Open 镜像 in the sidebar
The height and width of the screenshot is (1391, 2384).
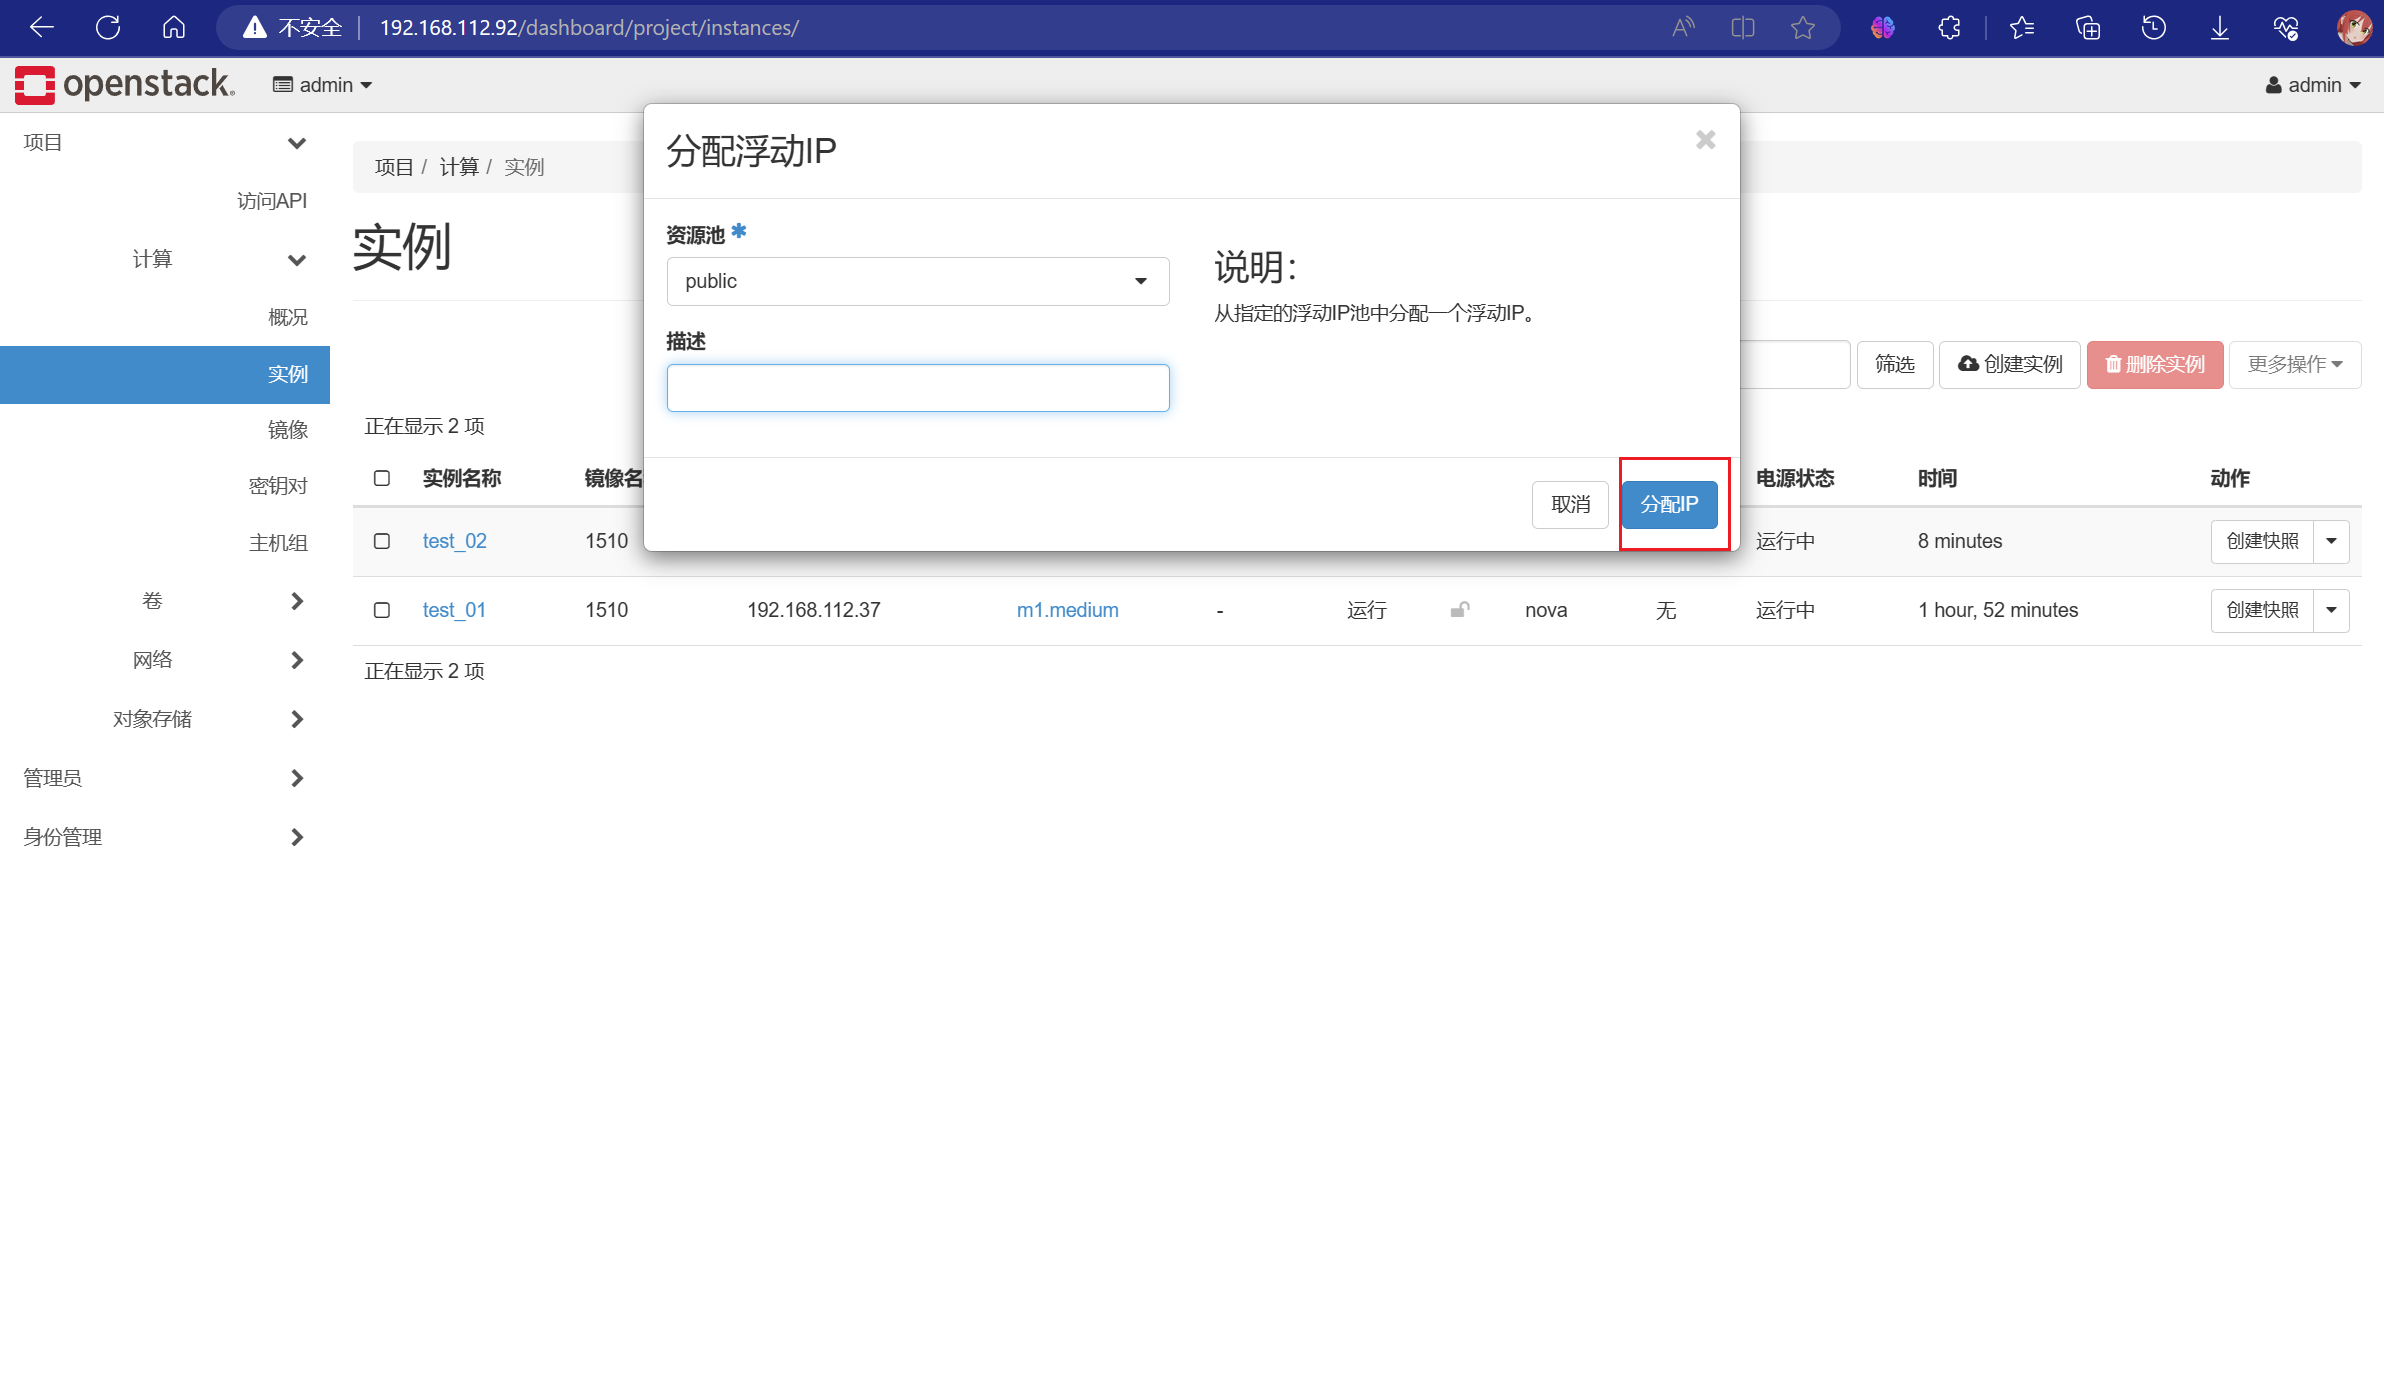pos(287,430)
